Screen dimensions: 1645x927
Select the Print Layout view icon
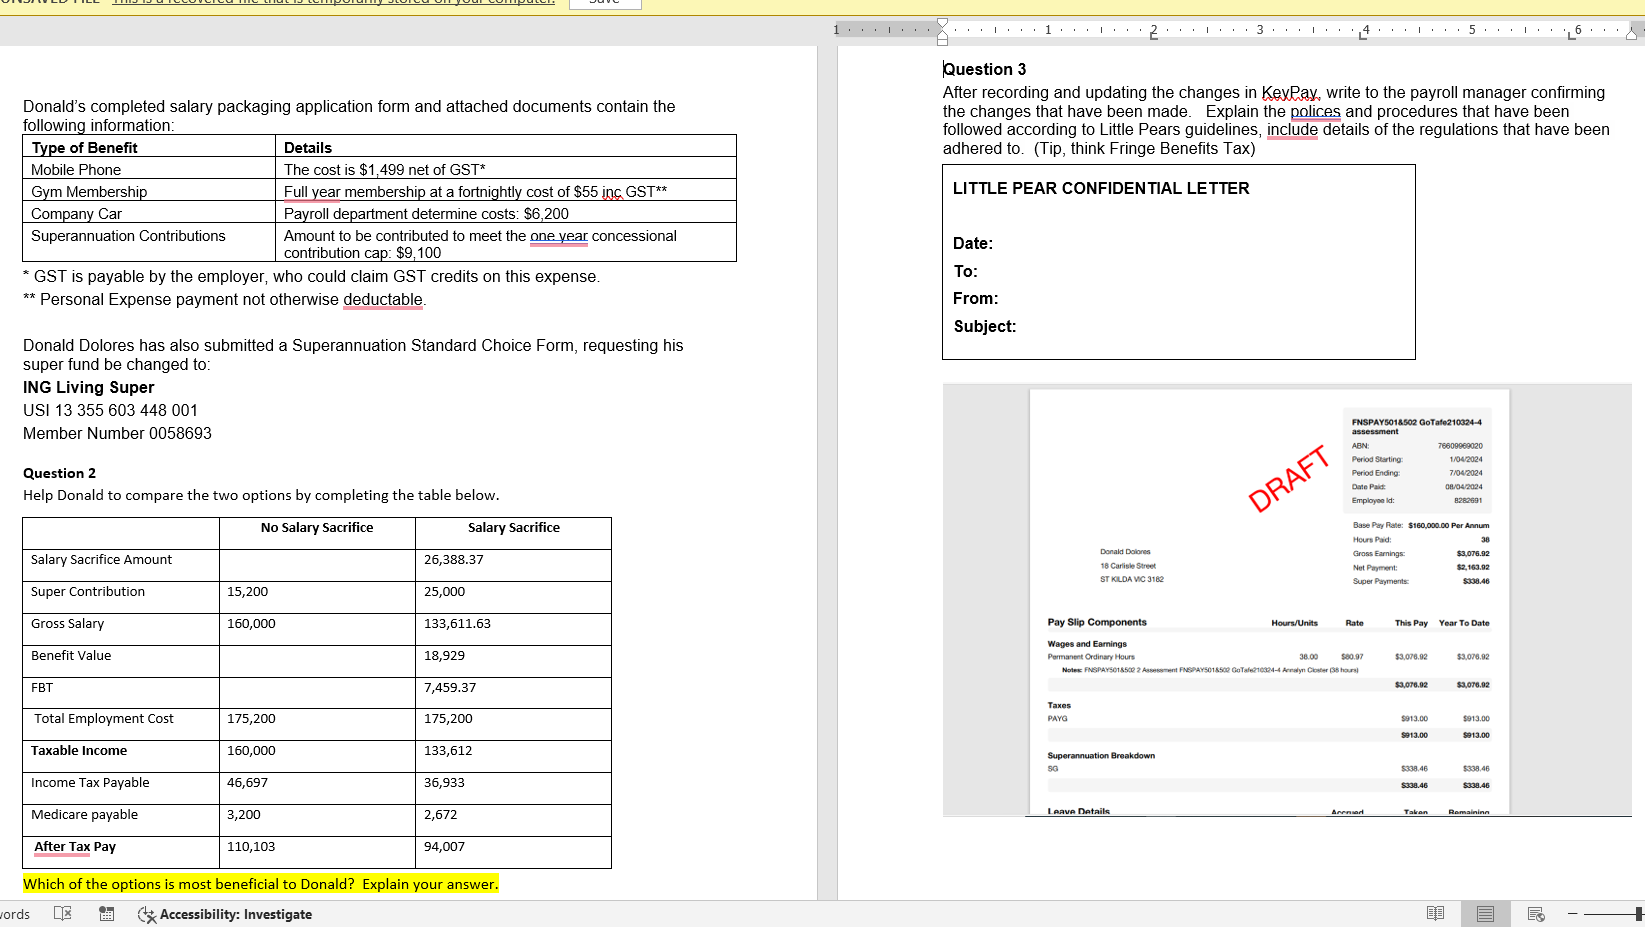(1485, 914)
